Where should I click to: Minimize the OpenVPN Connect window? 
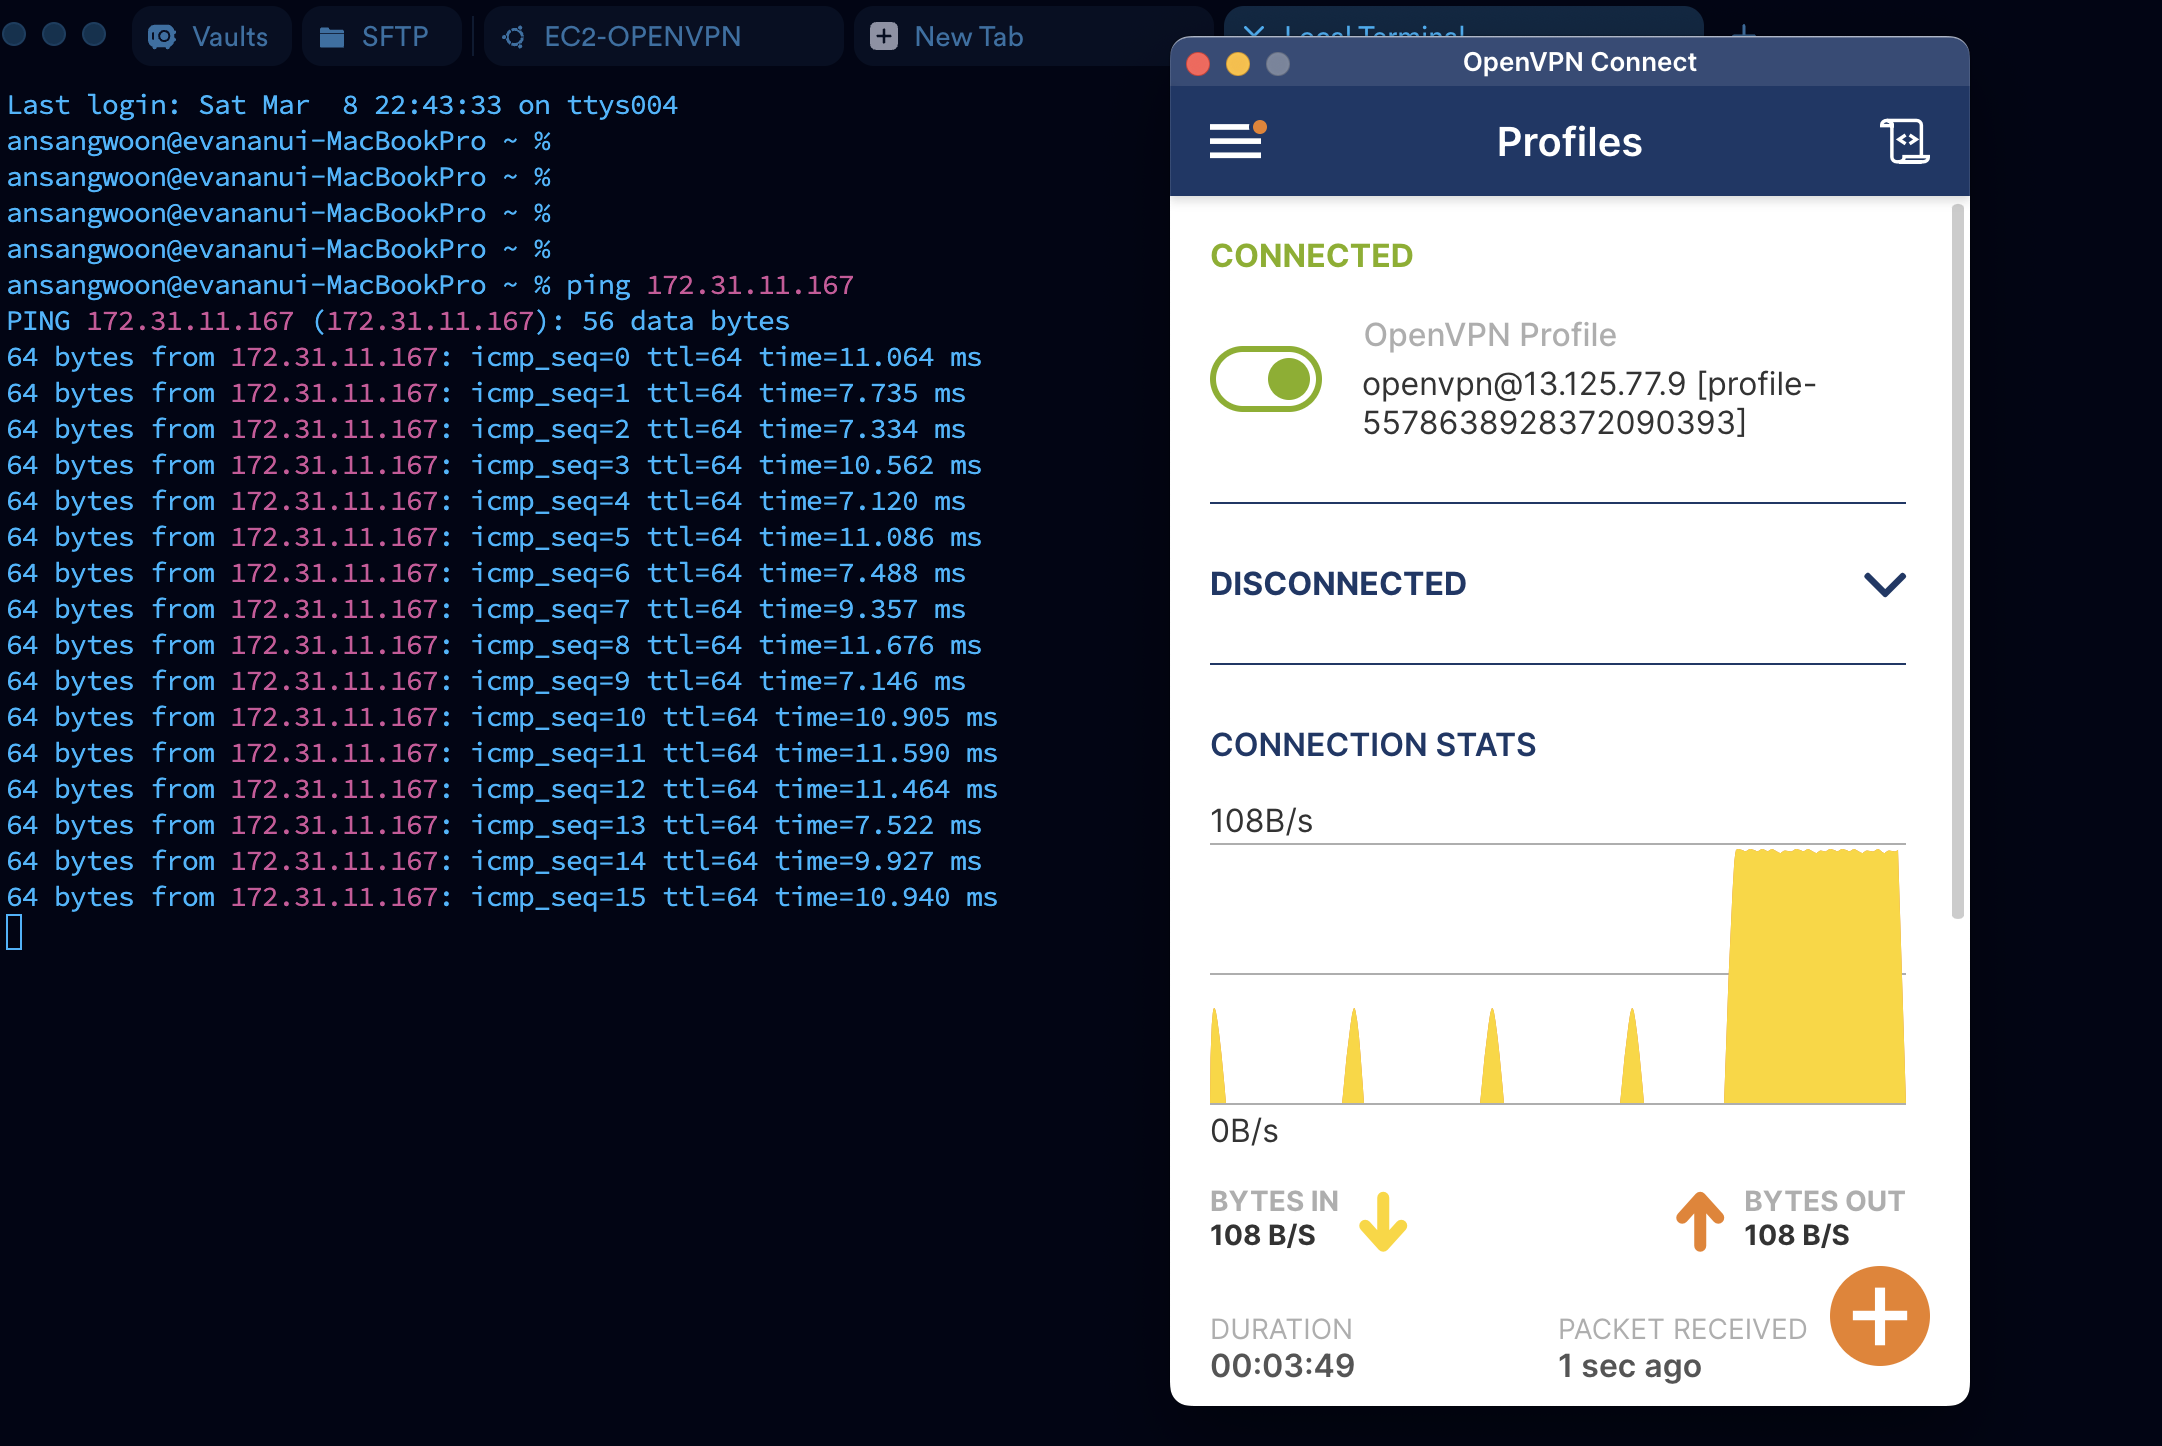(x=1237, y=64)
